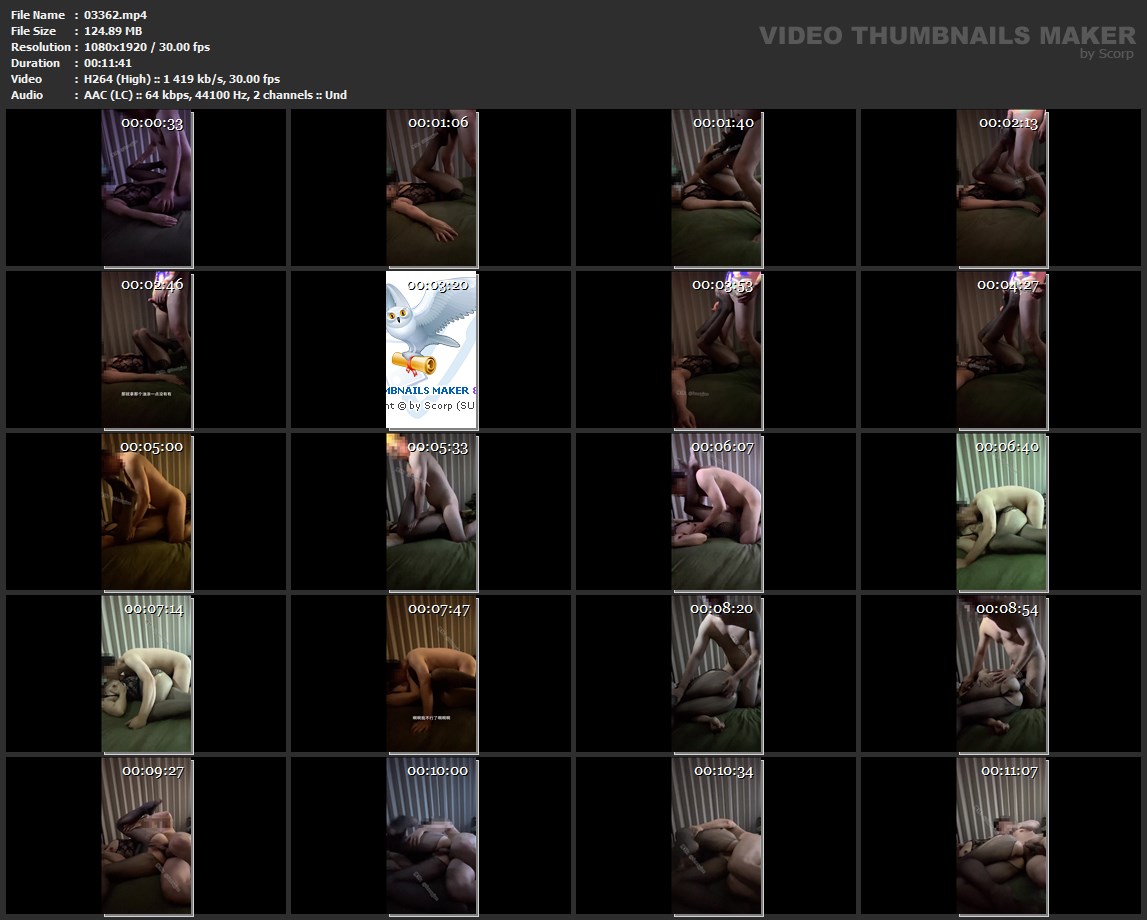
Task: Select the thumbnail at 00:03:53
Action: (717, 350)
